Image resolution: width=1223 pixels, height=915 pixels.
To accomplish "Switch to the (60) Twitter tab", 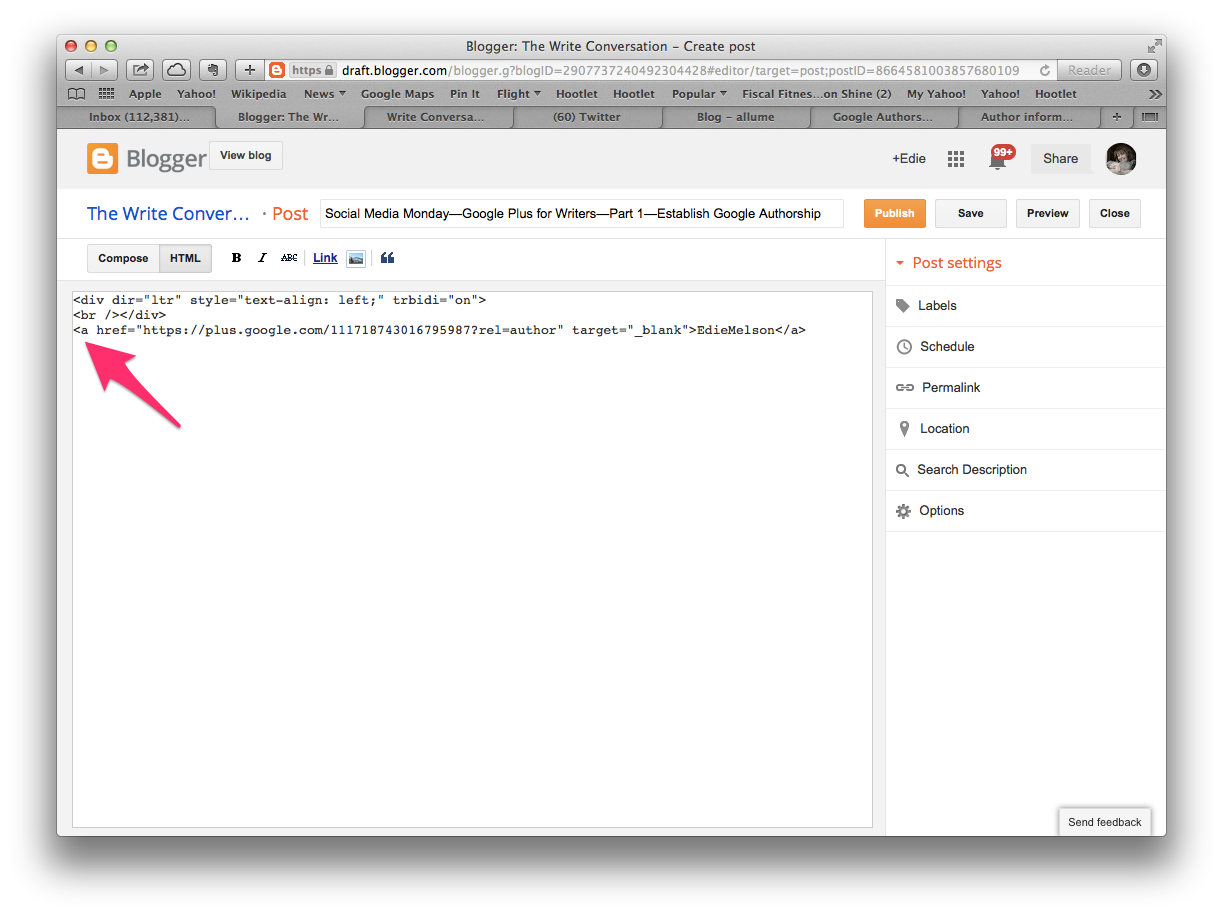I will (x=587, y=117).
